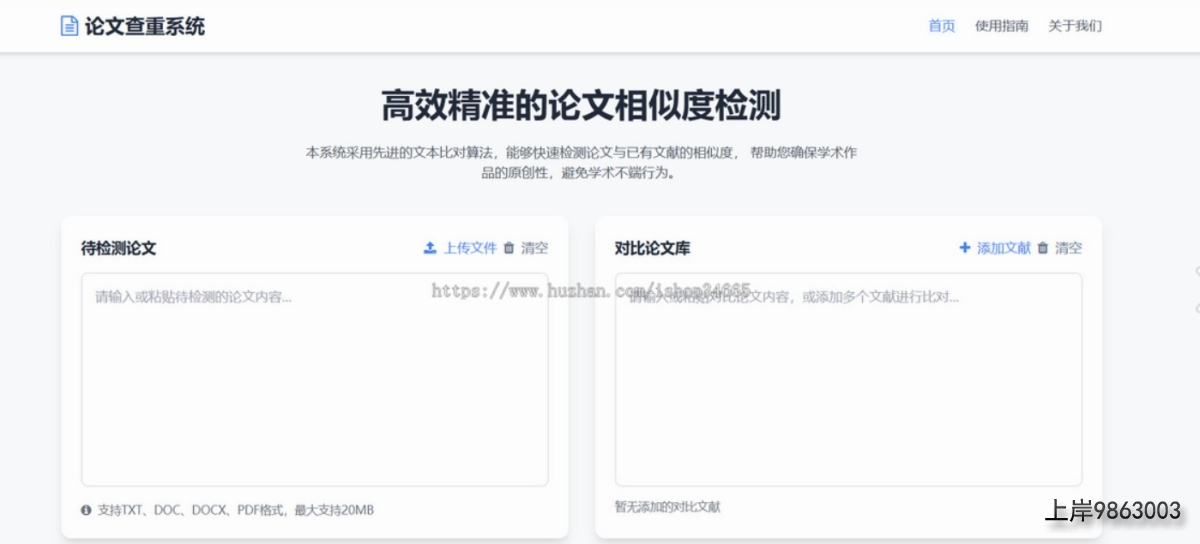Click trash icon in 待检测论文 panel
This screenshot has width=1200, height=544.
click(x=509, y=248)
